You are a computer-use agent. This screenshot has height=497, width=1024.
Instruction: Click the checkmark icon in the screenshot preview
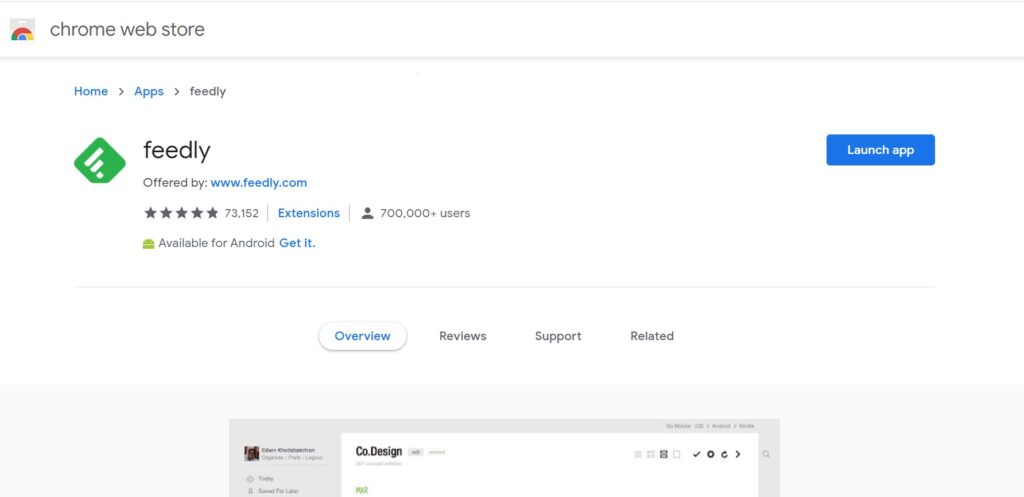(697, 454)
